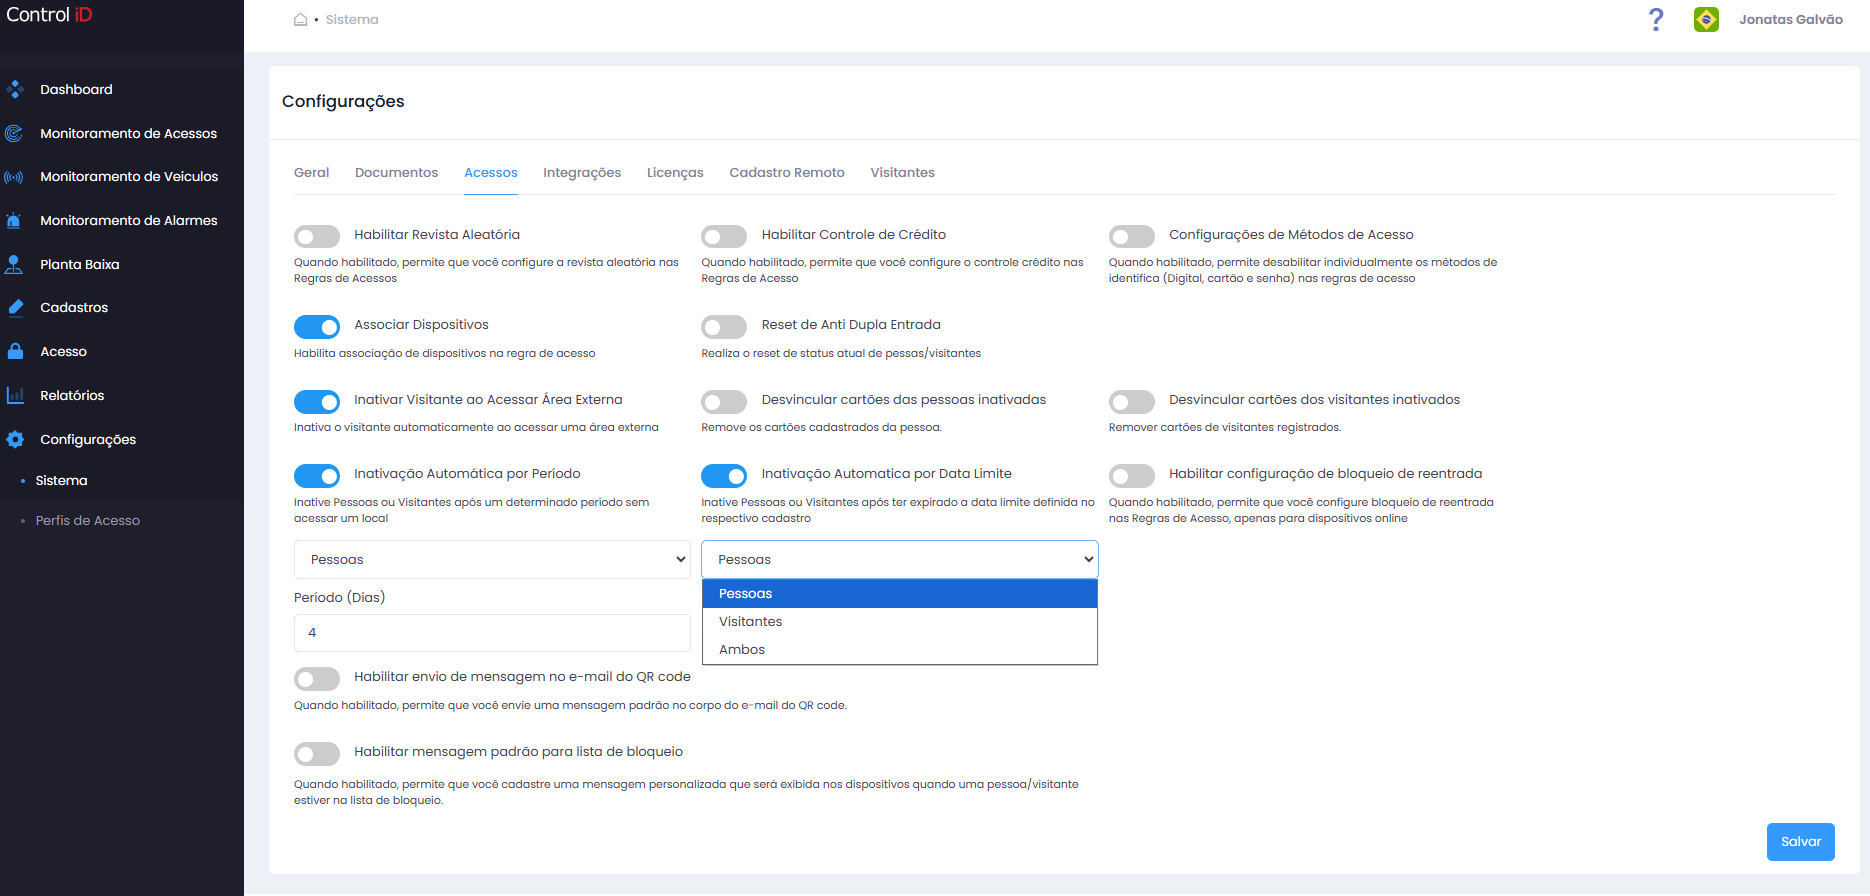The width and height of the screenshot is (1870, 896).
Task: Toggle Desvincular cartões dos visitantes inativados
Action: (1132, 401)
